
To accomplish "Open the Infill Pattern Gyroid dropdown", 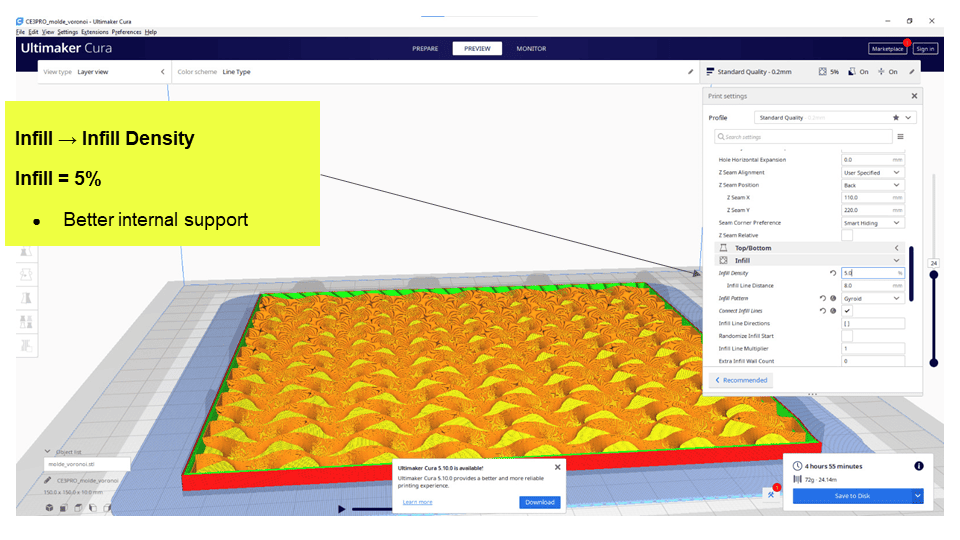I will coord(873,298).
